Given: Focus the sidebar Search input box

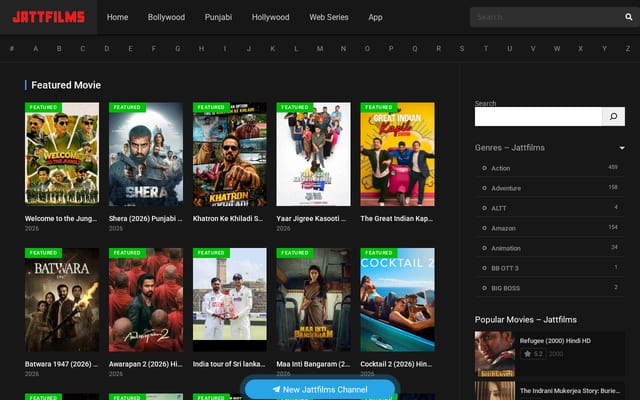Looking at the screenshot, I should 538,116.
